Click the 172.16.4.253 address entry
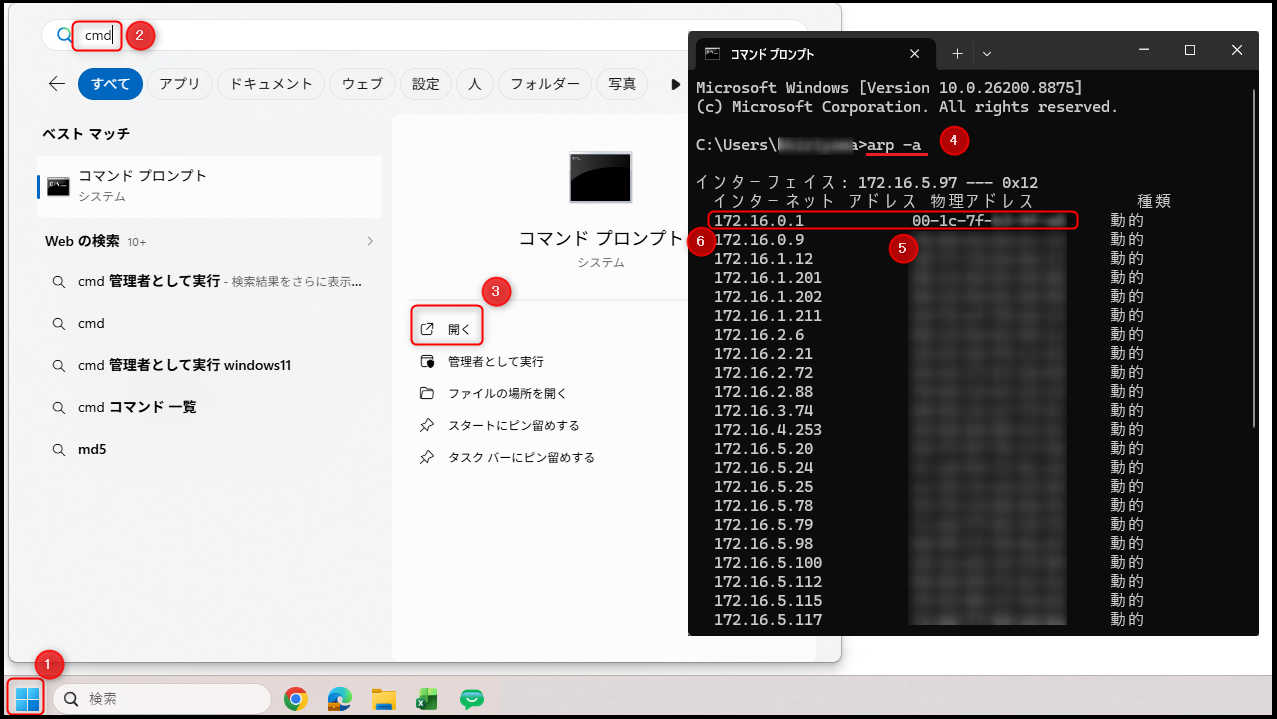Viewport: 1277px width, 719px height. (x=768, y=430)
